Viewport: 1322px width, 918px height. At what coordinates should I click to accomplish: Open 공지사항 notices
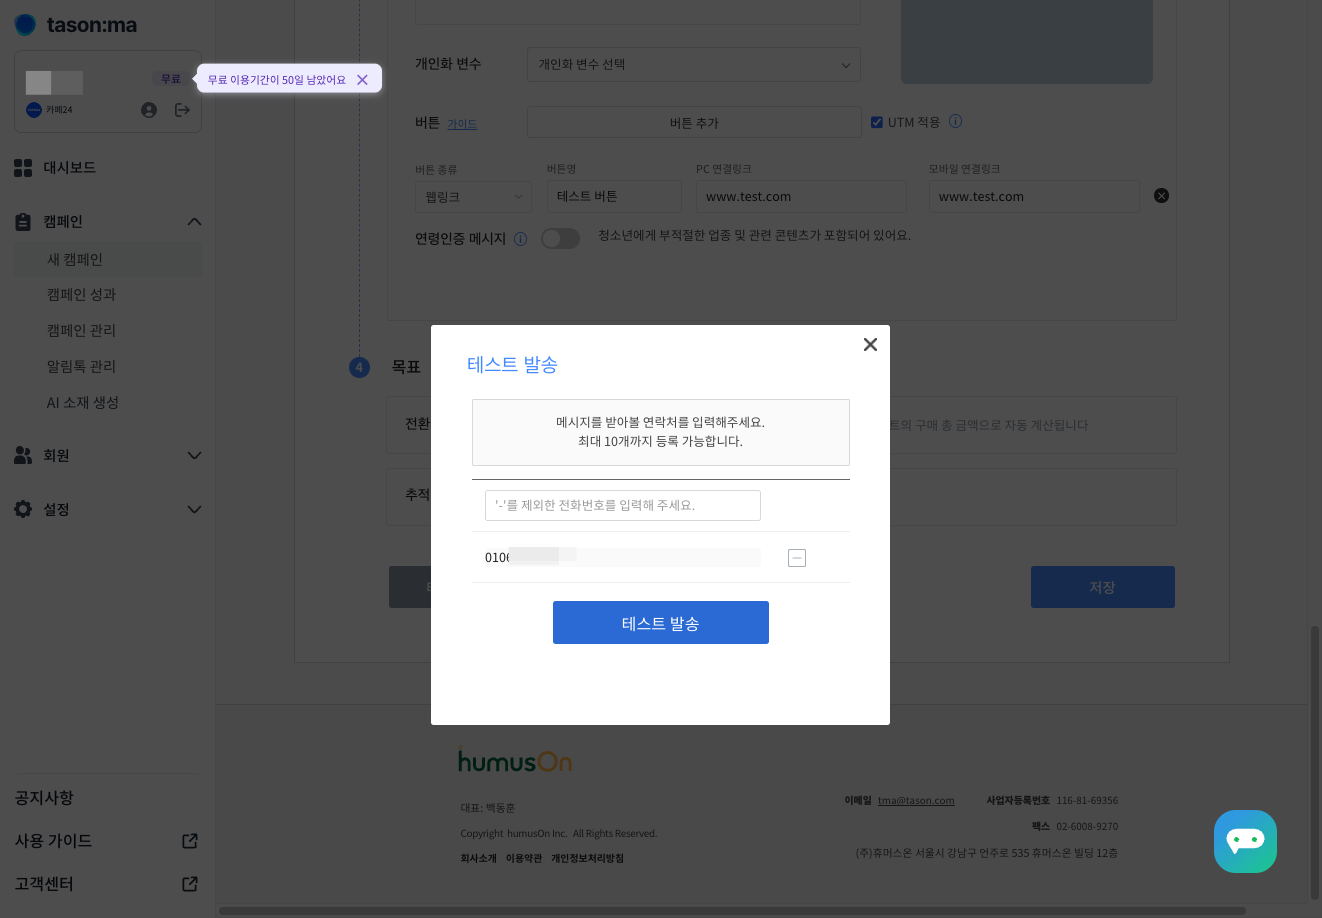(x=44, y=798)
